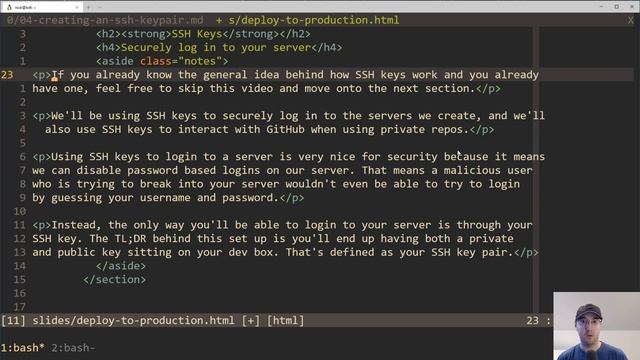Click the webcam video thumbnail
The height and width of the screenshot is (360, 640).
(x=596, y=326)
